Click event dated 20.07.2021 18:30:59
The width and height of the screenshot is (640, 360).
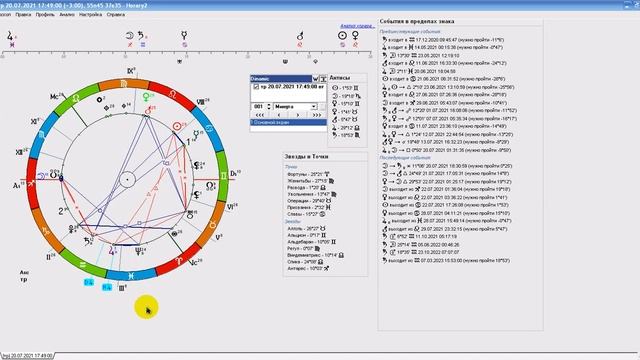[447, 166]
